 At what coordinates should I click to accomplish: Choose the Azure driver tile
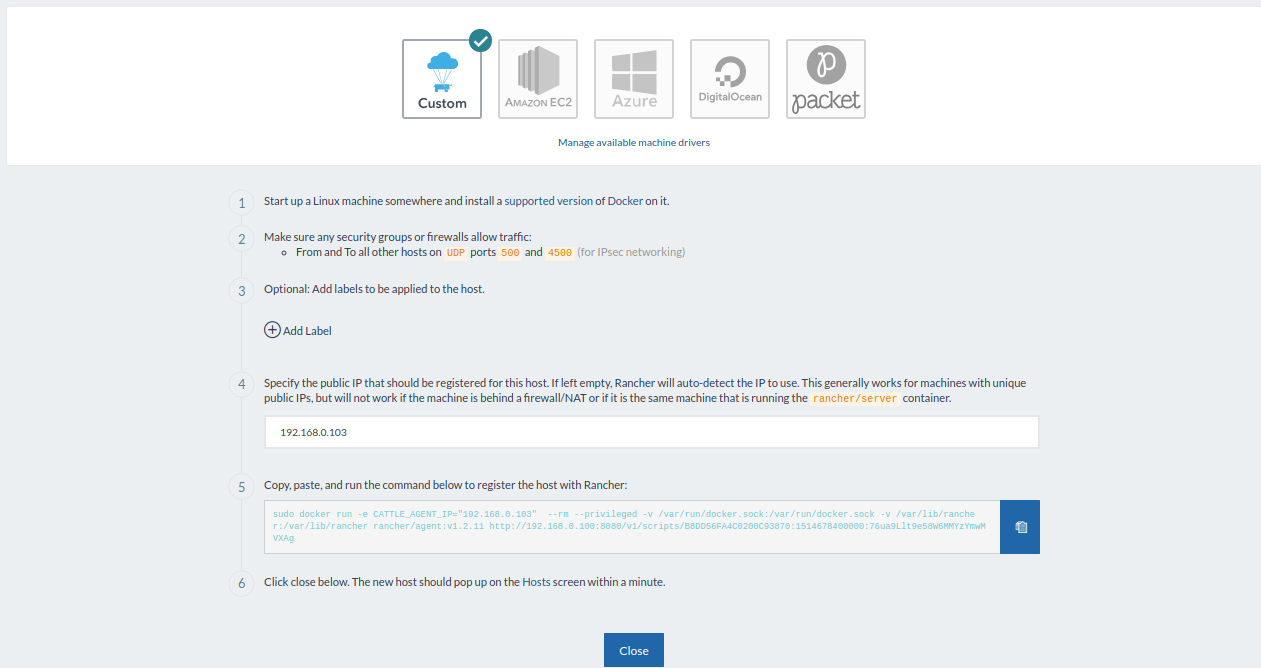pos(634,79)
